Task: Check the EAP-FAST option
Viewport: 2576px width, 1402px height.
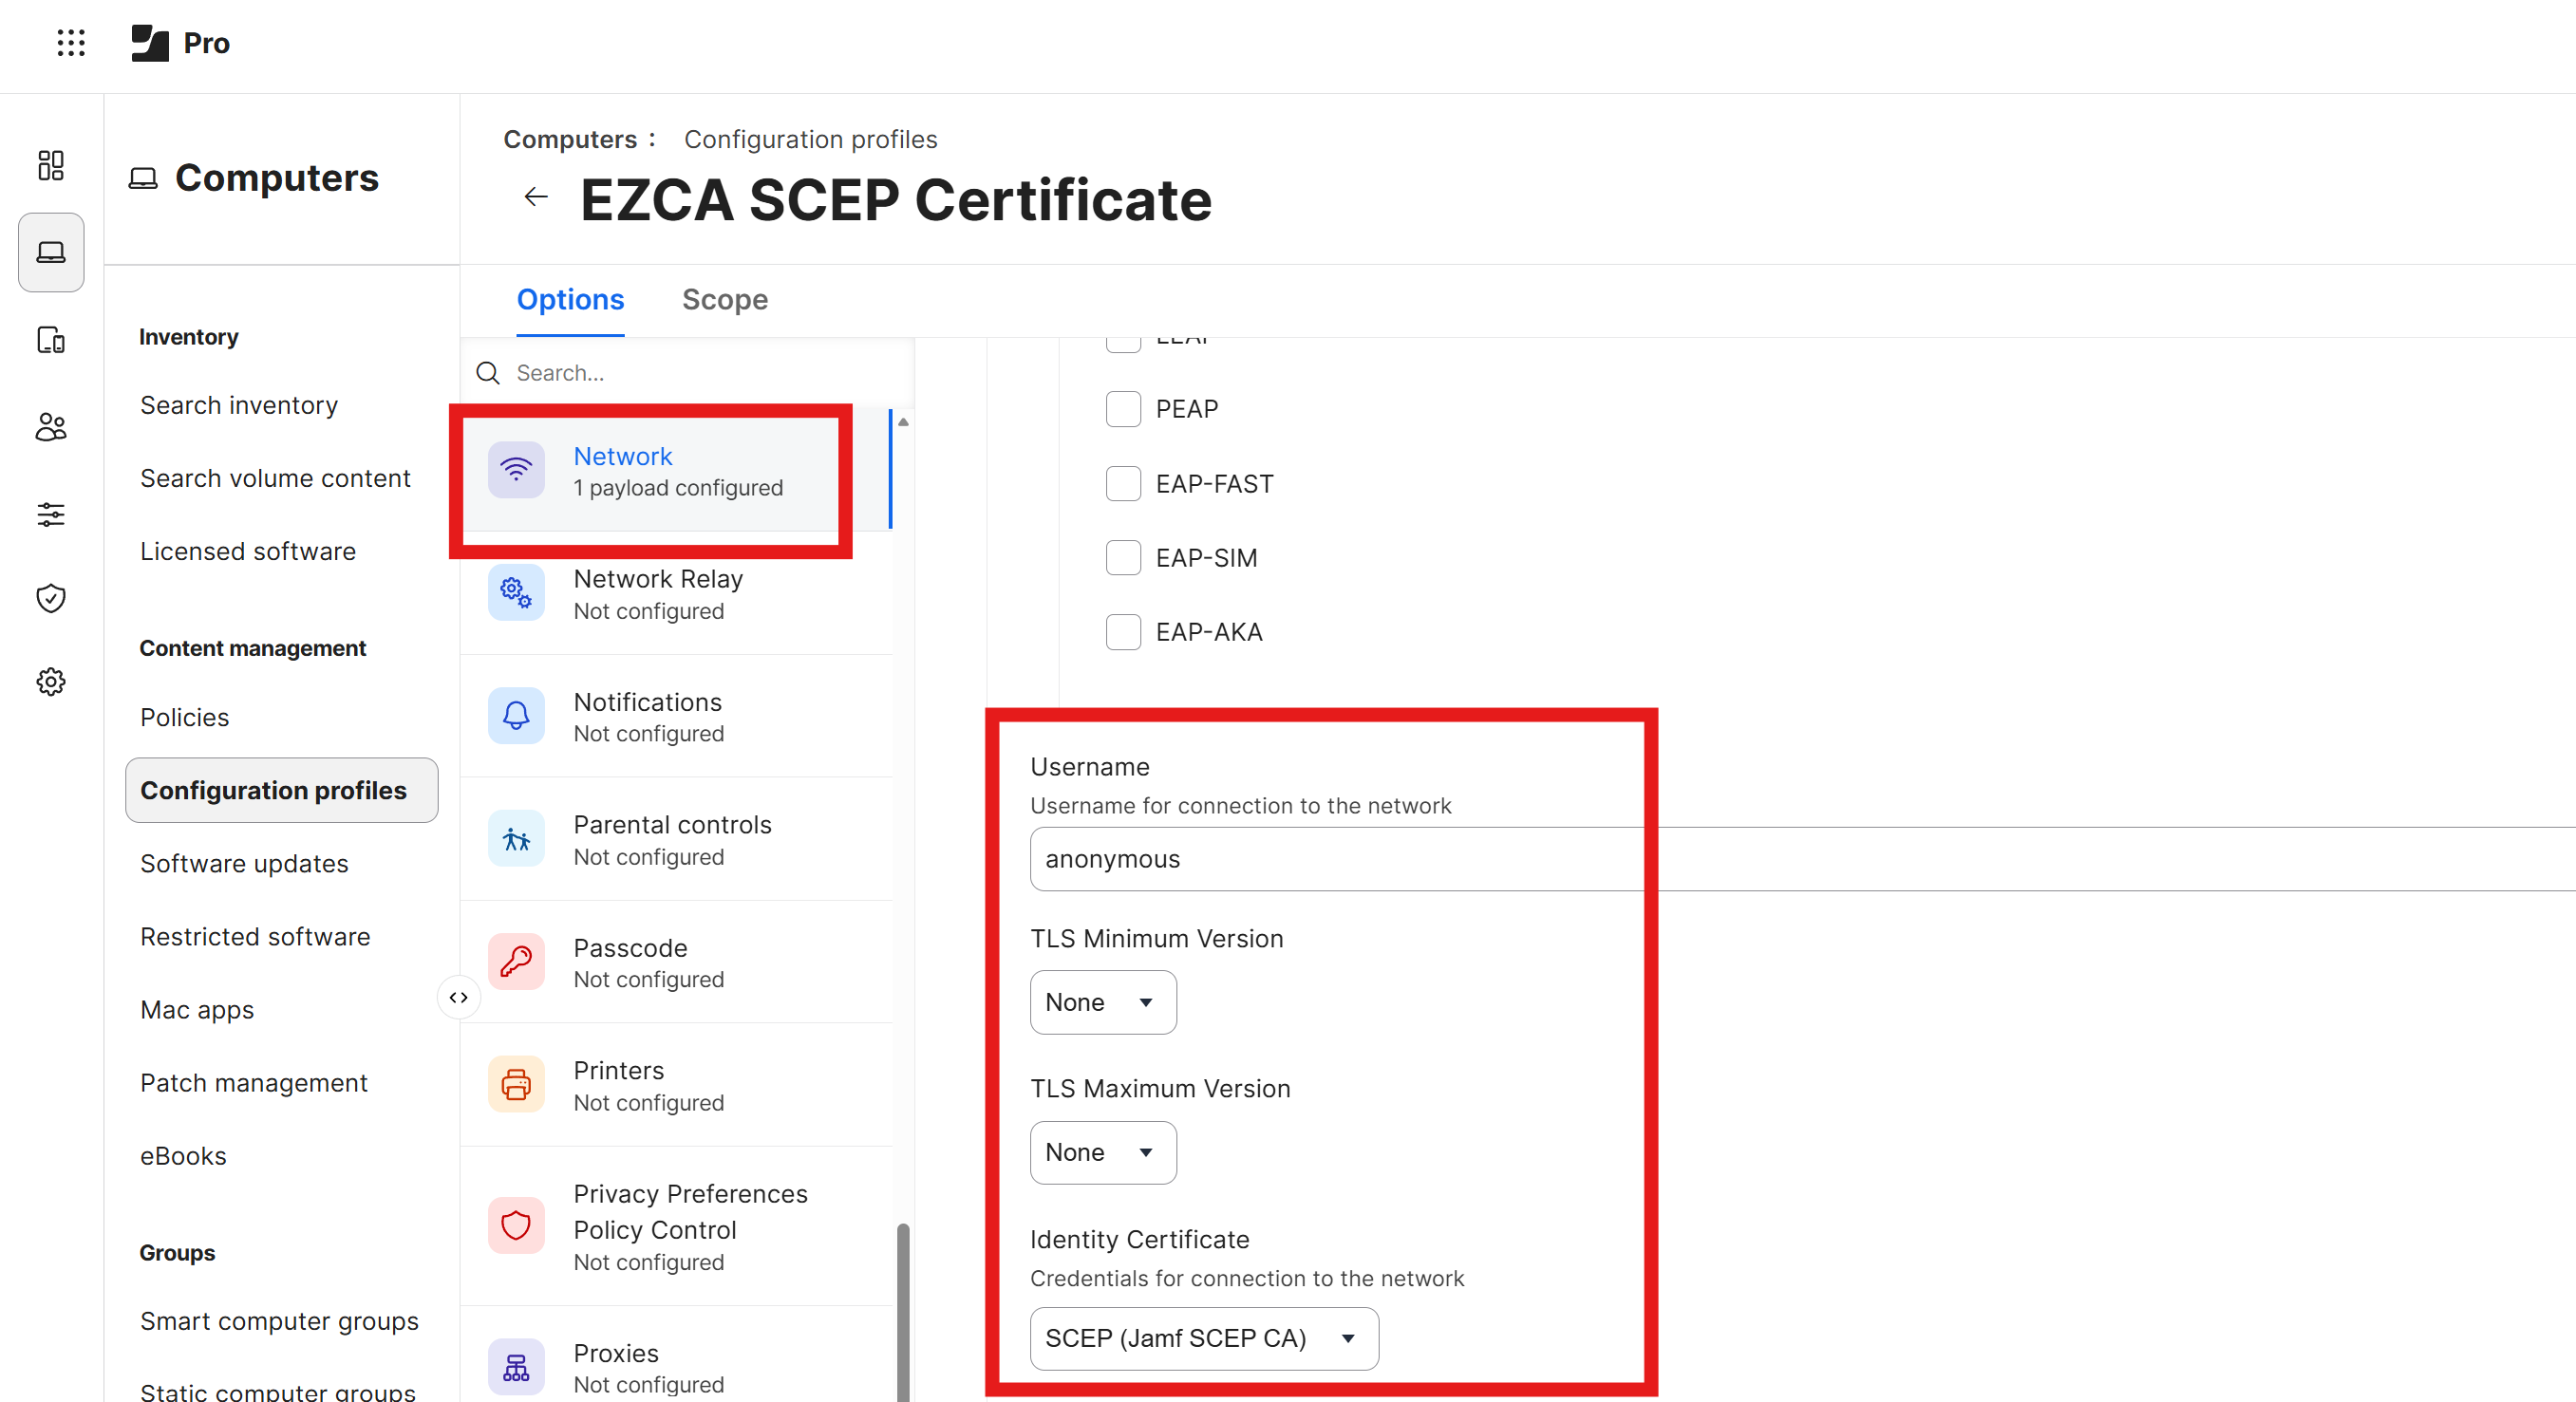Action: [x=1123, y=483]
